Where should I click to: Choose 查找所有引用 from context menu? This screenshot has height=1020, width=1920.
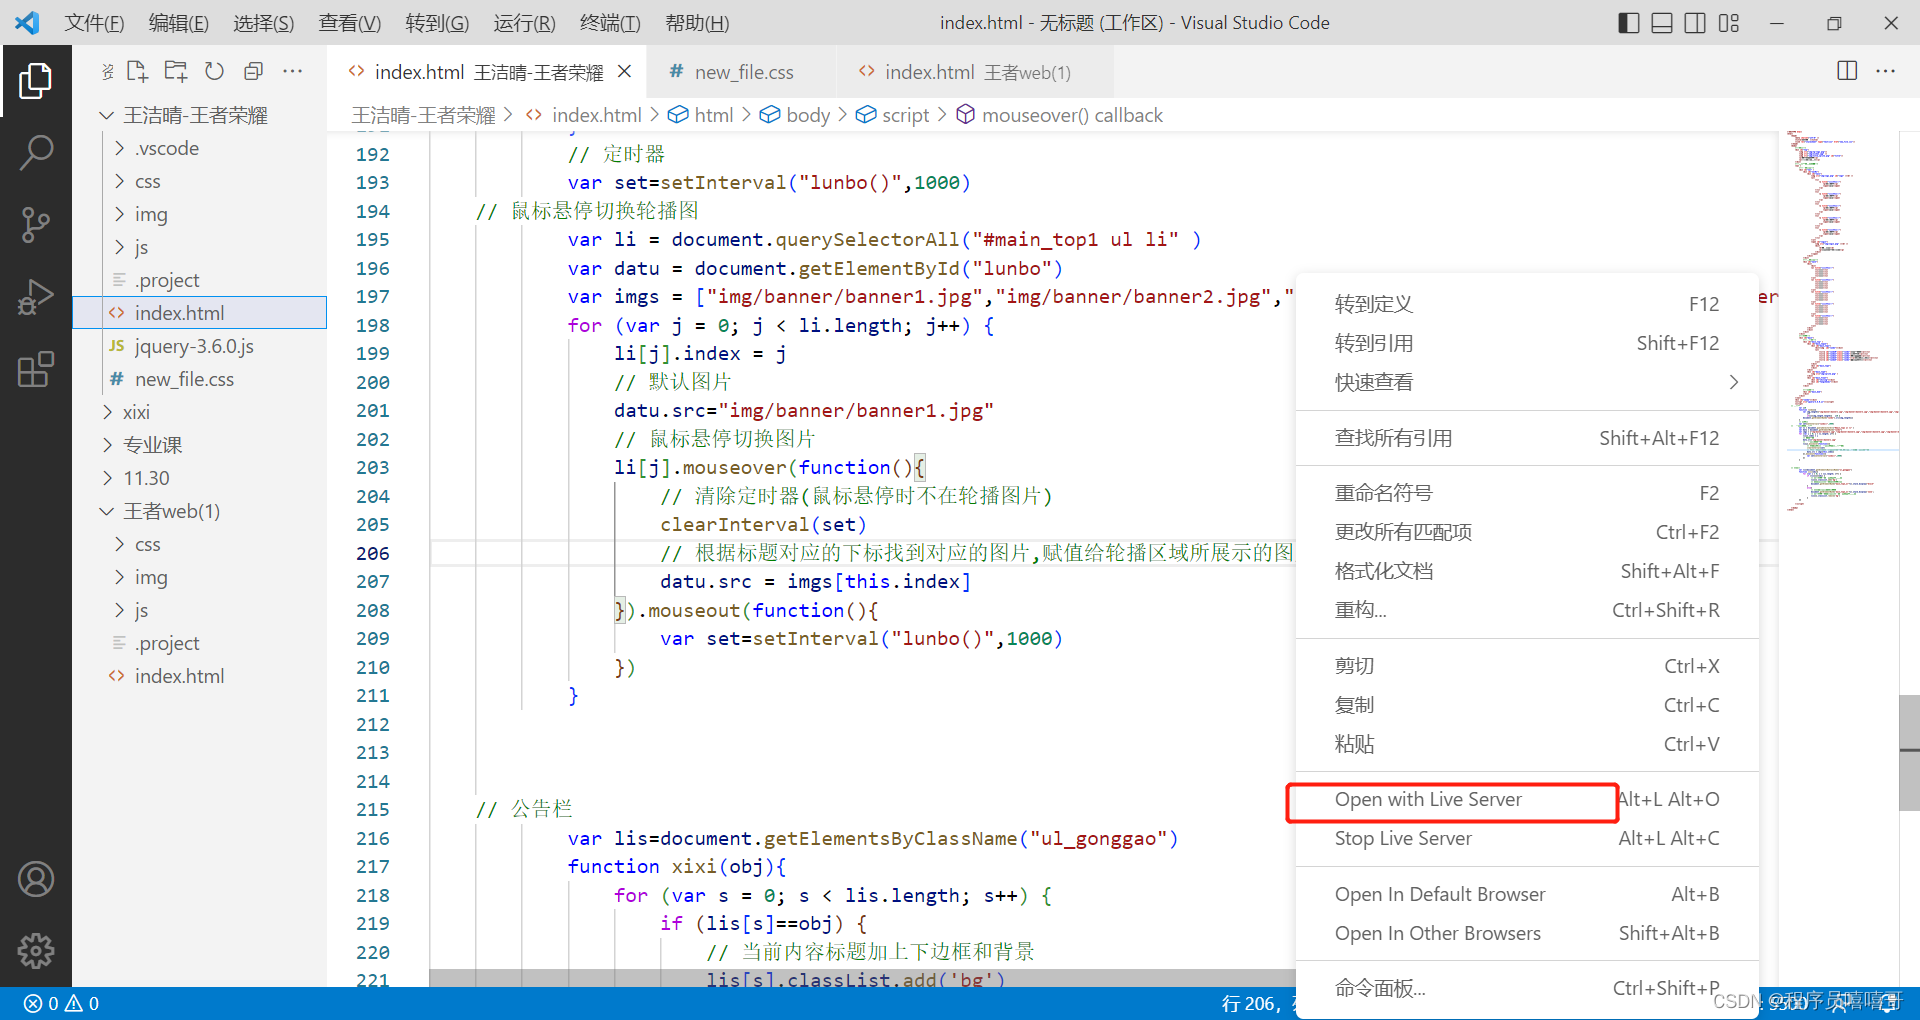click(1527, 438)
